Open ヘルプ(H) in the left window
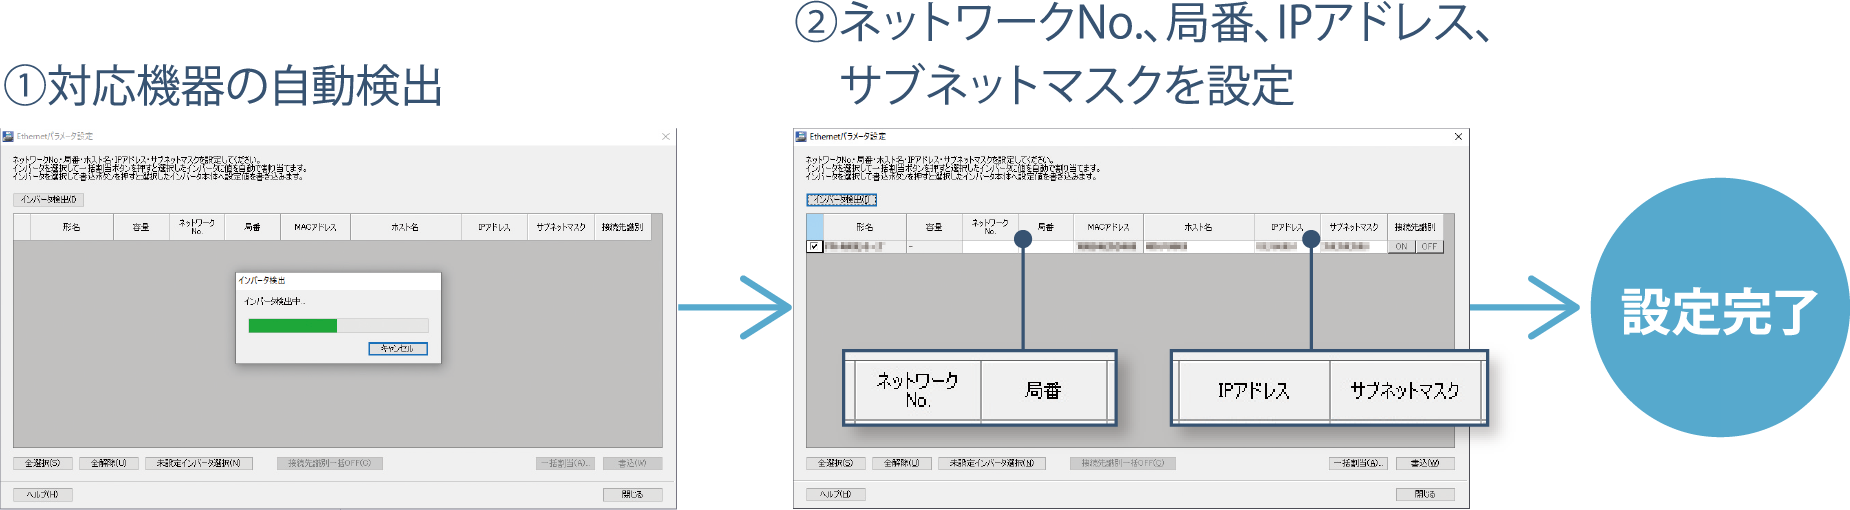Screen dimensions: 1850x510 (x=42, y=494)
